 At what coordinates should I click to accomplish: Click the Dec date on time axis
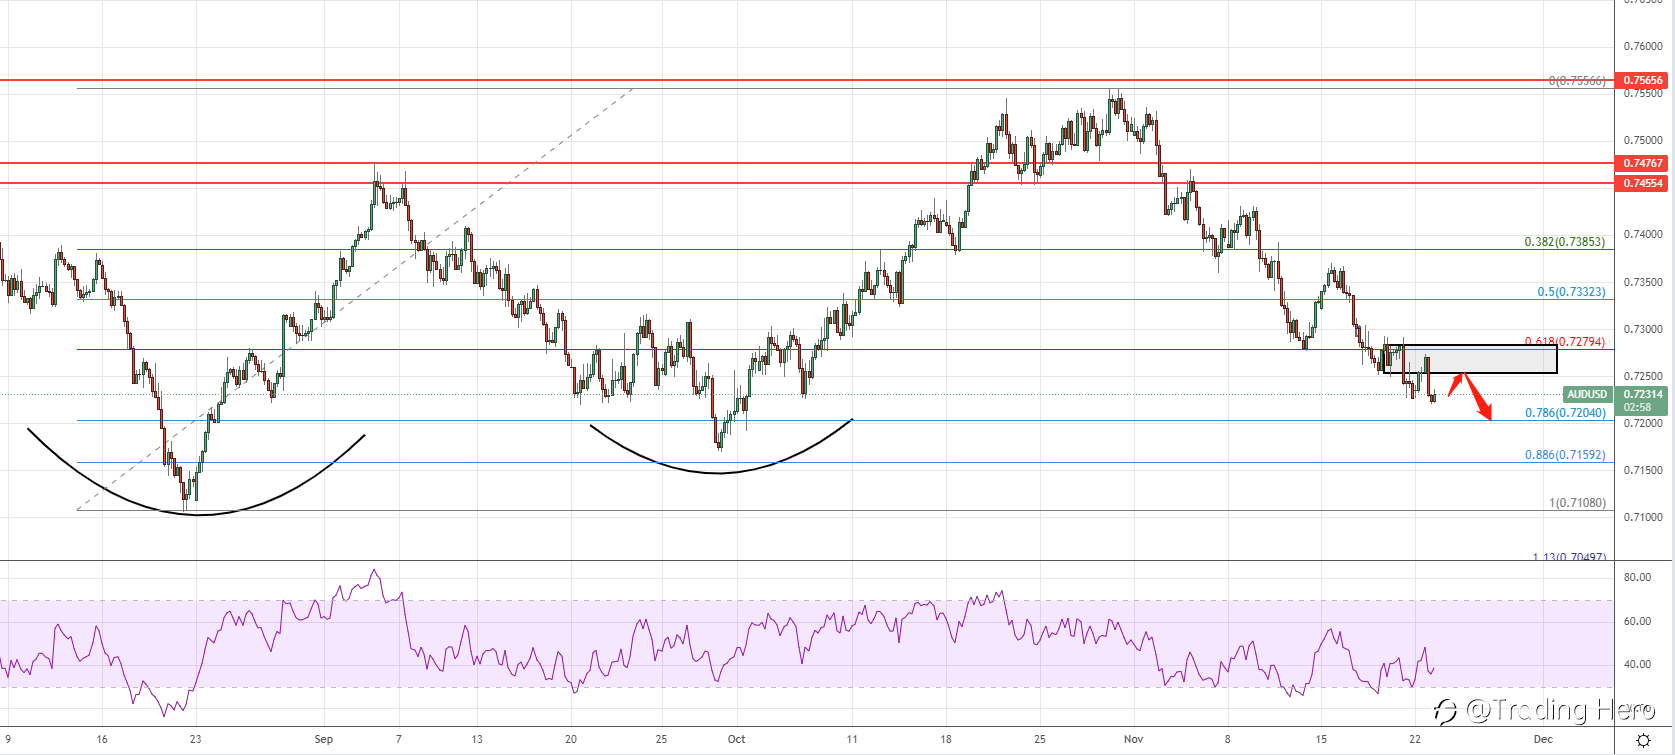(x=1543, y=739)
